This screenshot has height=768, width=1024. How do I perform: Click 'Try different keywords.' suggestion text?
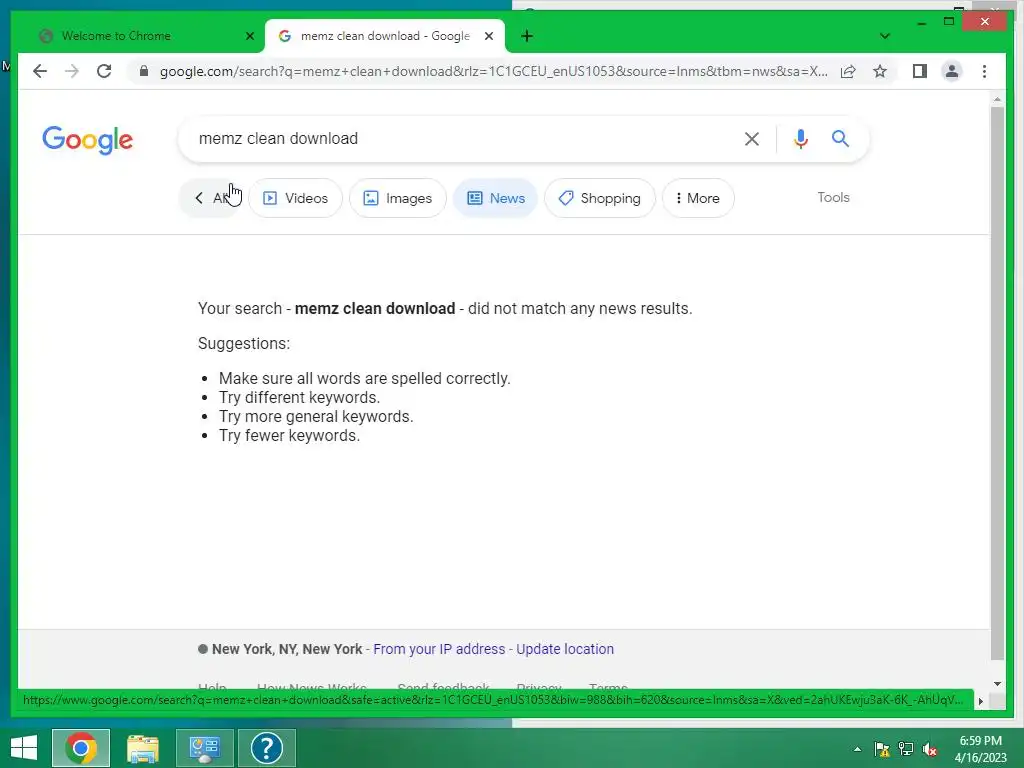pos(299,398)
